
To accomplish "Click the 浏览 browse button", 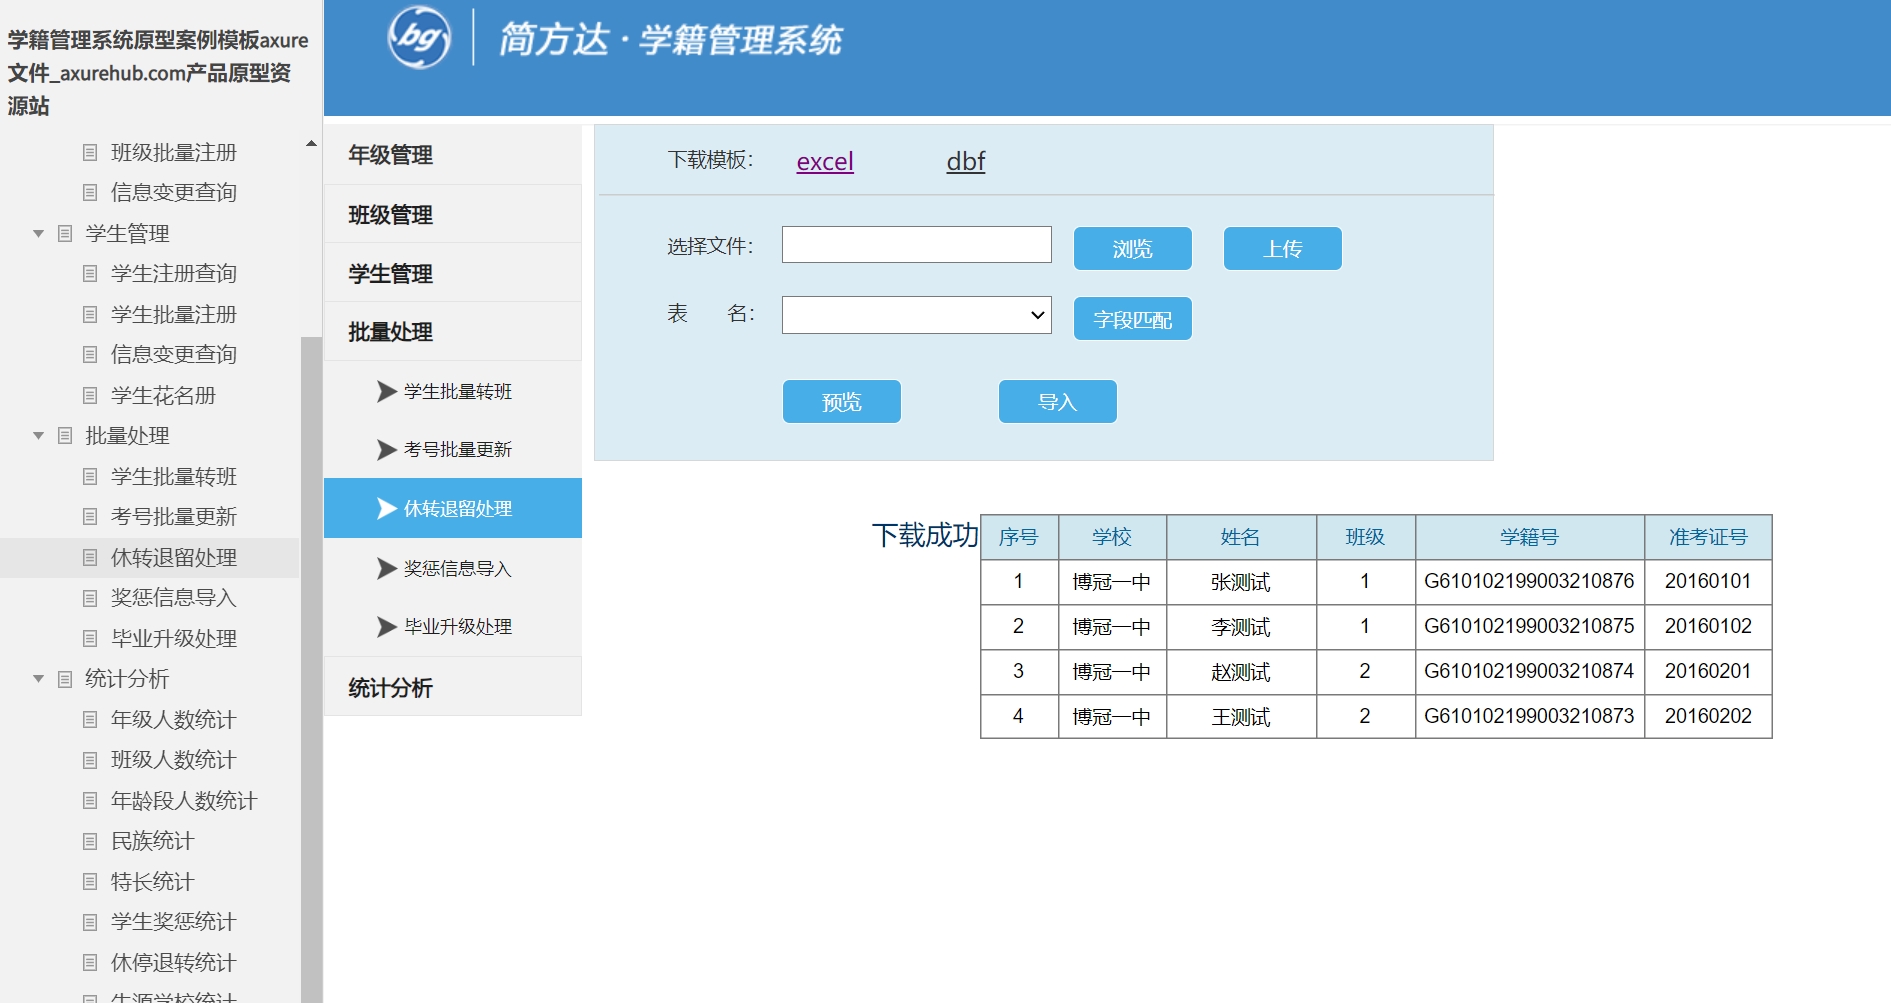I will [1132, 248].
